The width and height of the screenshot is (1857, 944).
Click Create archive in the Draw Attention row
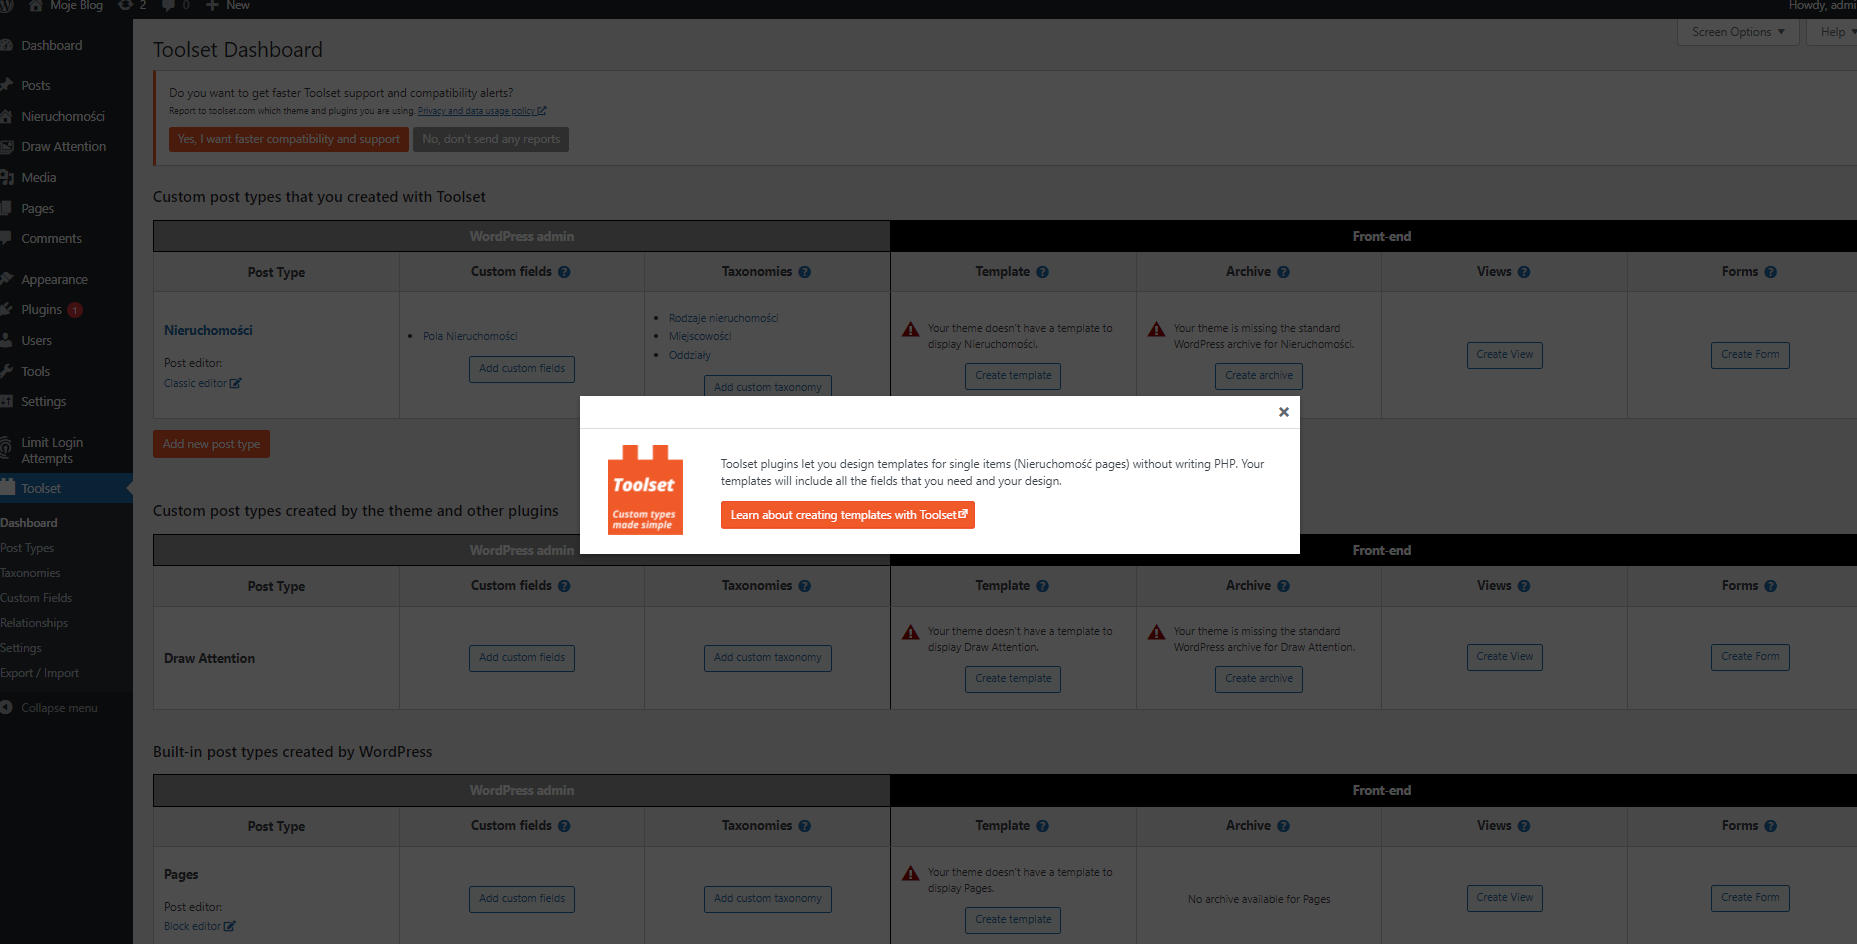pyautogui.click(x=1259, y=679)
